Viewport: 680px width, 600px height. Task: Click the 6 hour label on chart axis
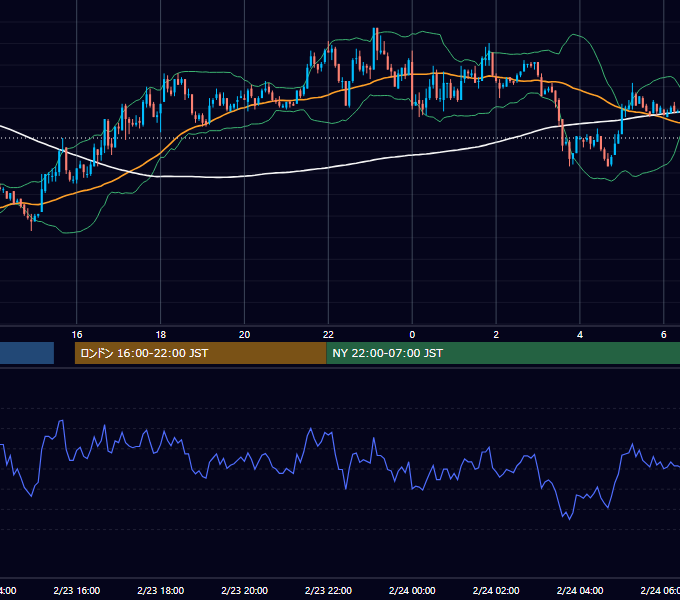pos(664,334)
